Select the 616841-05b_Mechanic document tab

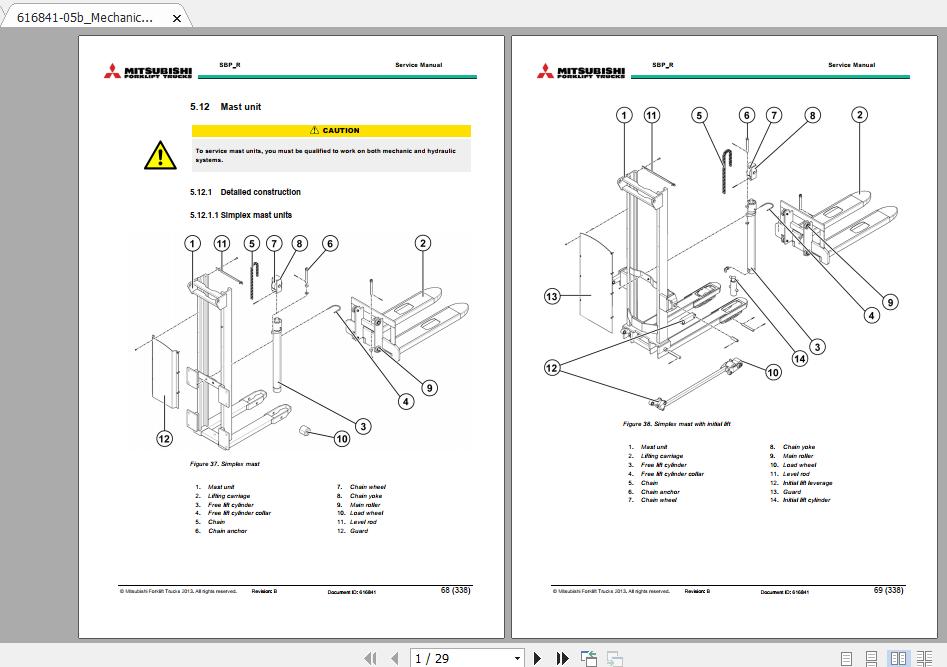[x=97, y=17]
